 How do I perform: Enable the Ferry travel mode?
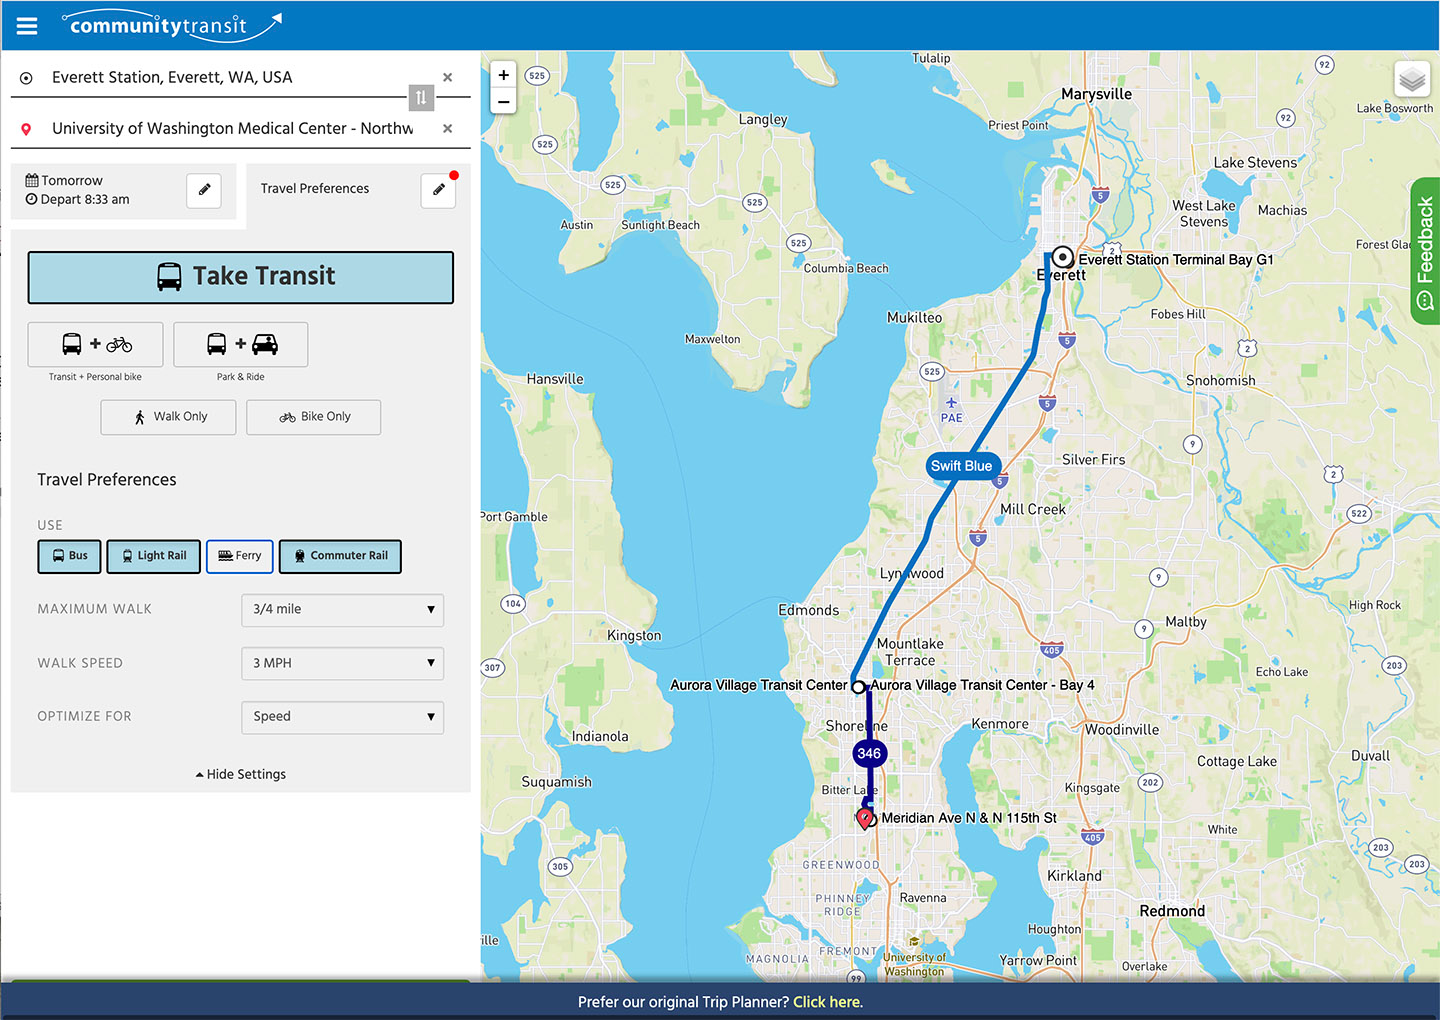pos(239,556)
